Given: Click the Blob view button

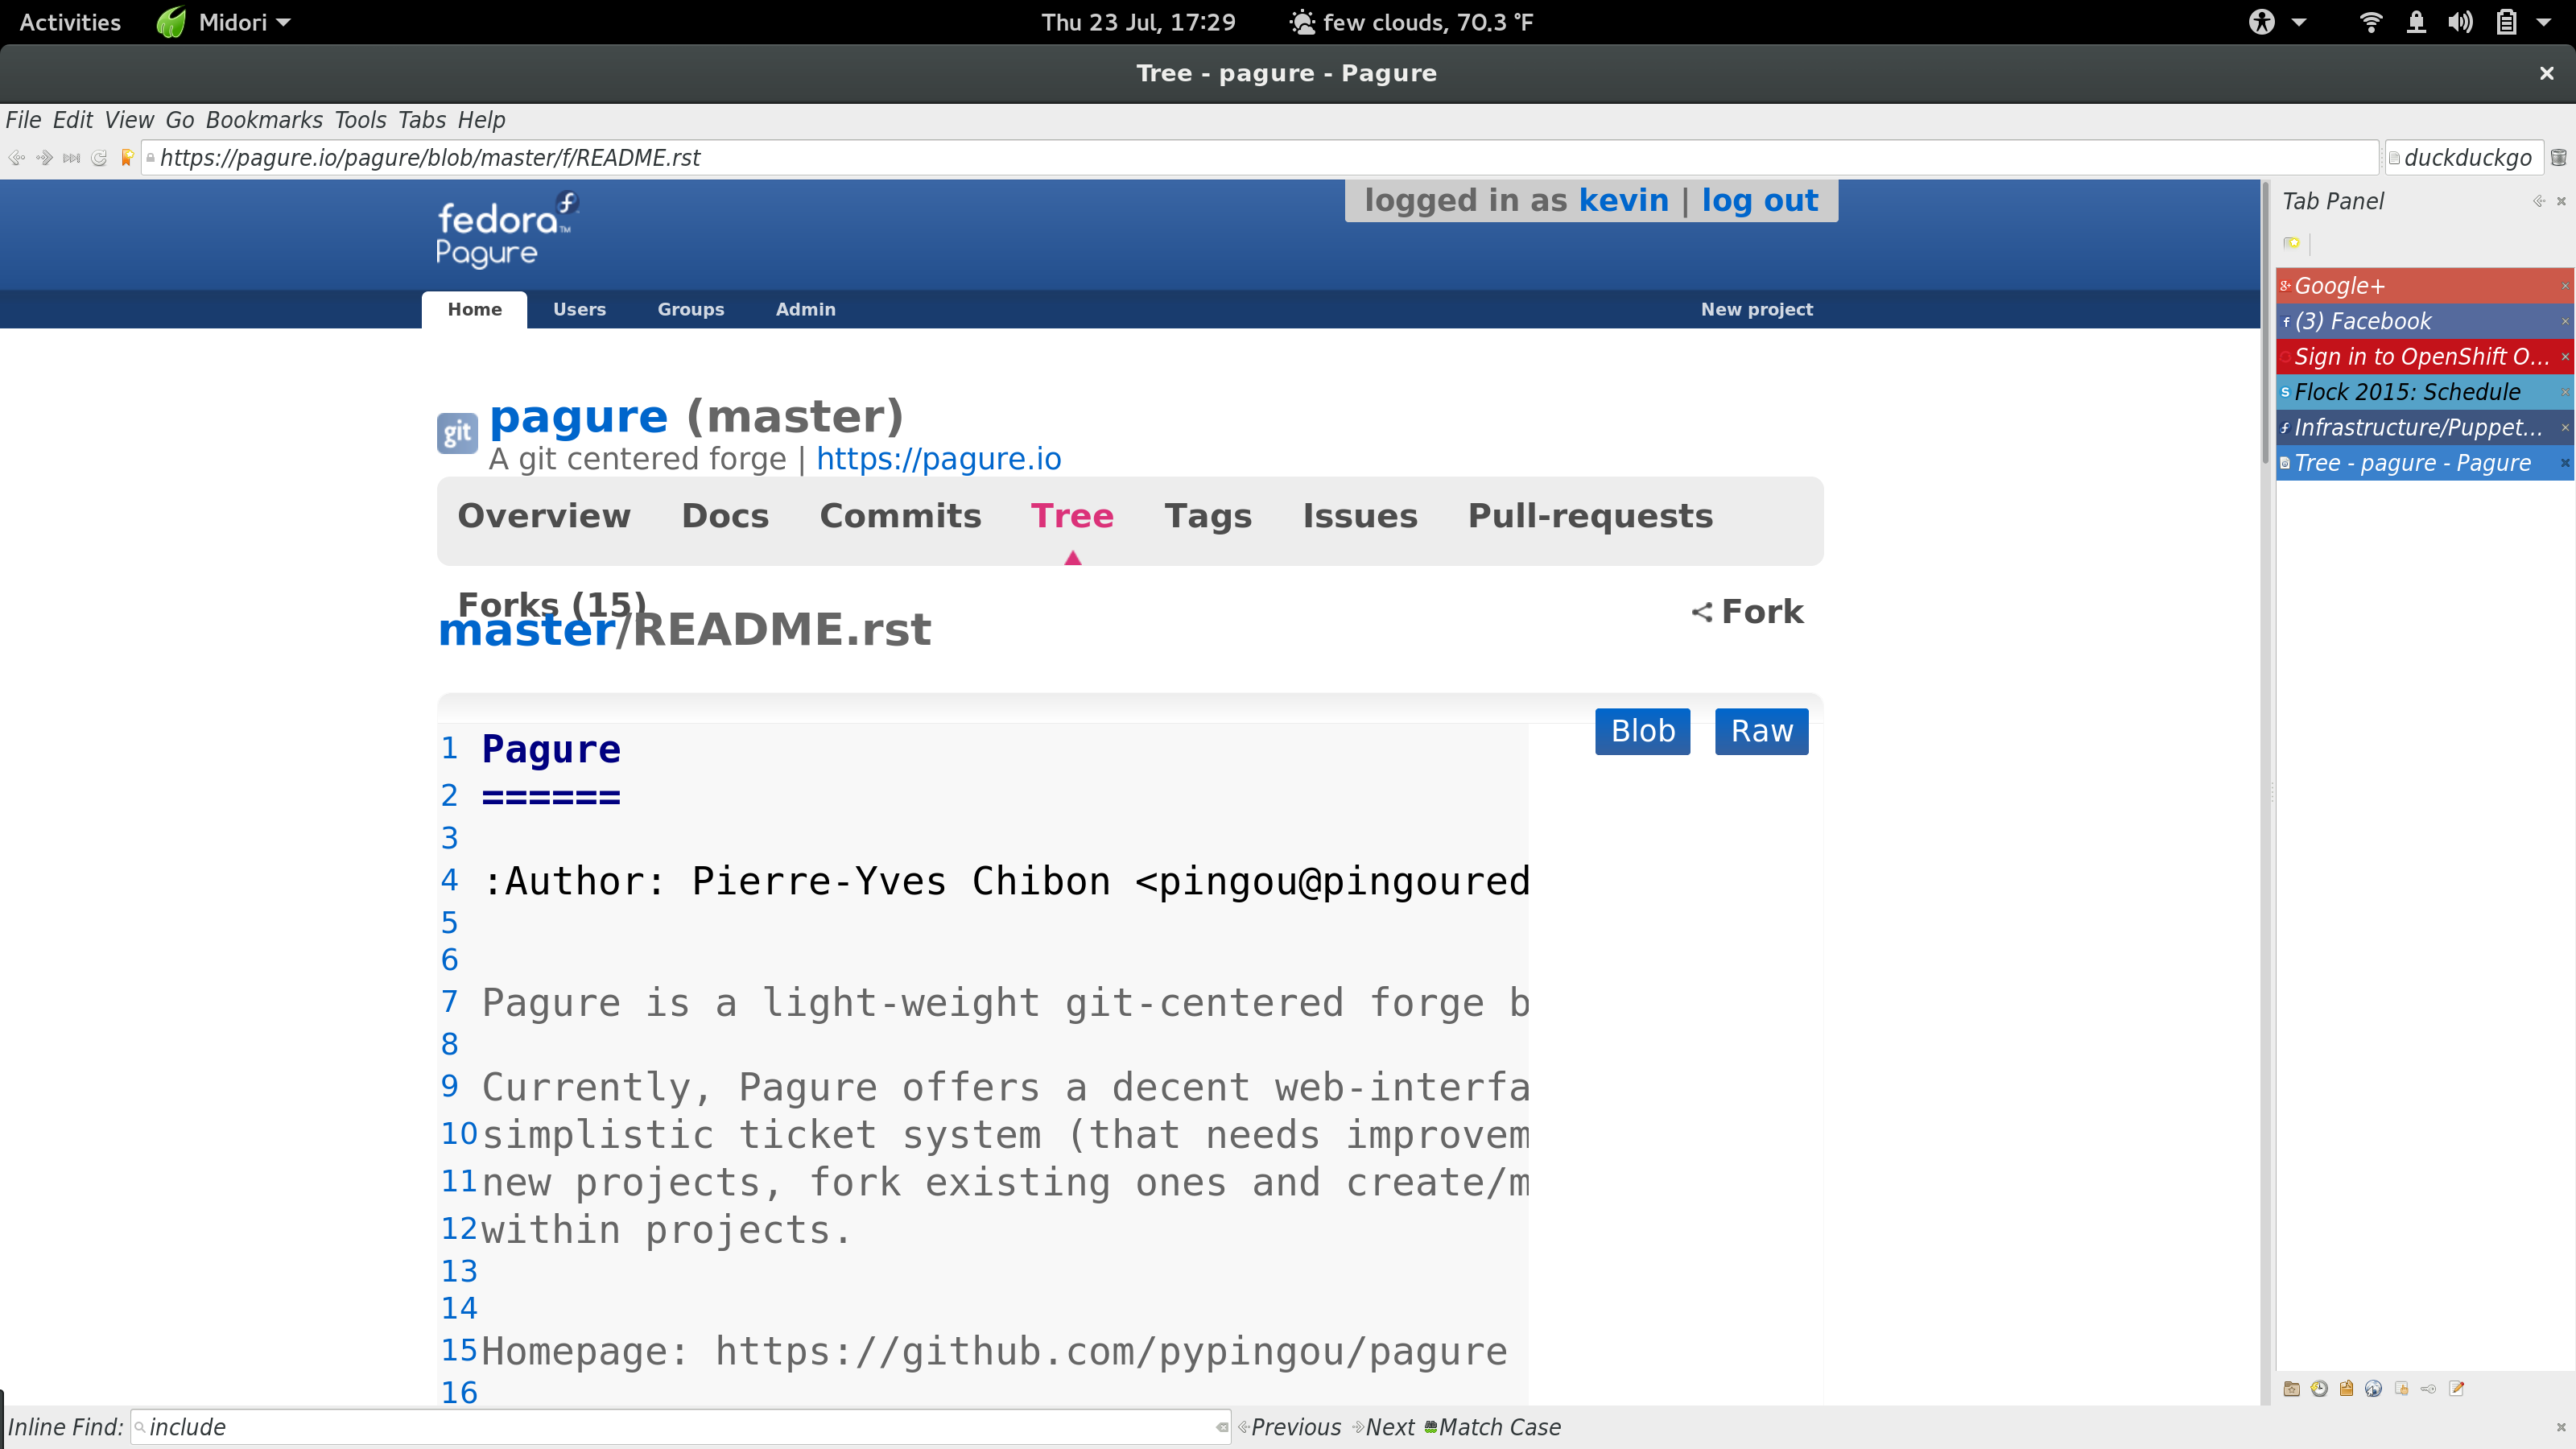Looking at the screenshot, I should click(1642, 732).
